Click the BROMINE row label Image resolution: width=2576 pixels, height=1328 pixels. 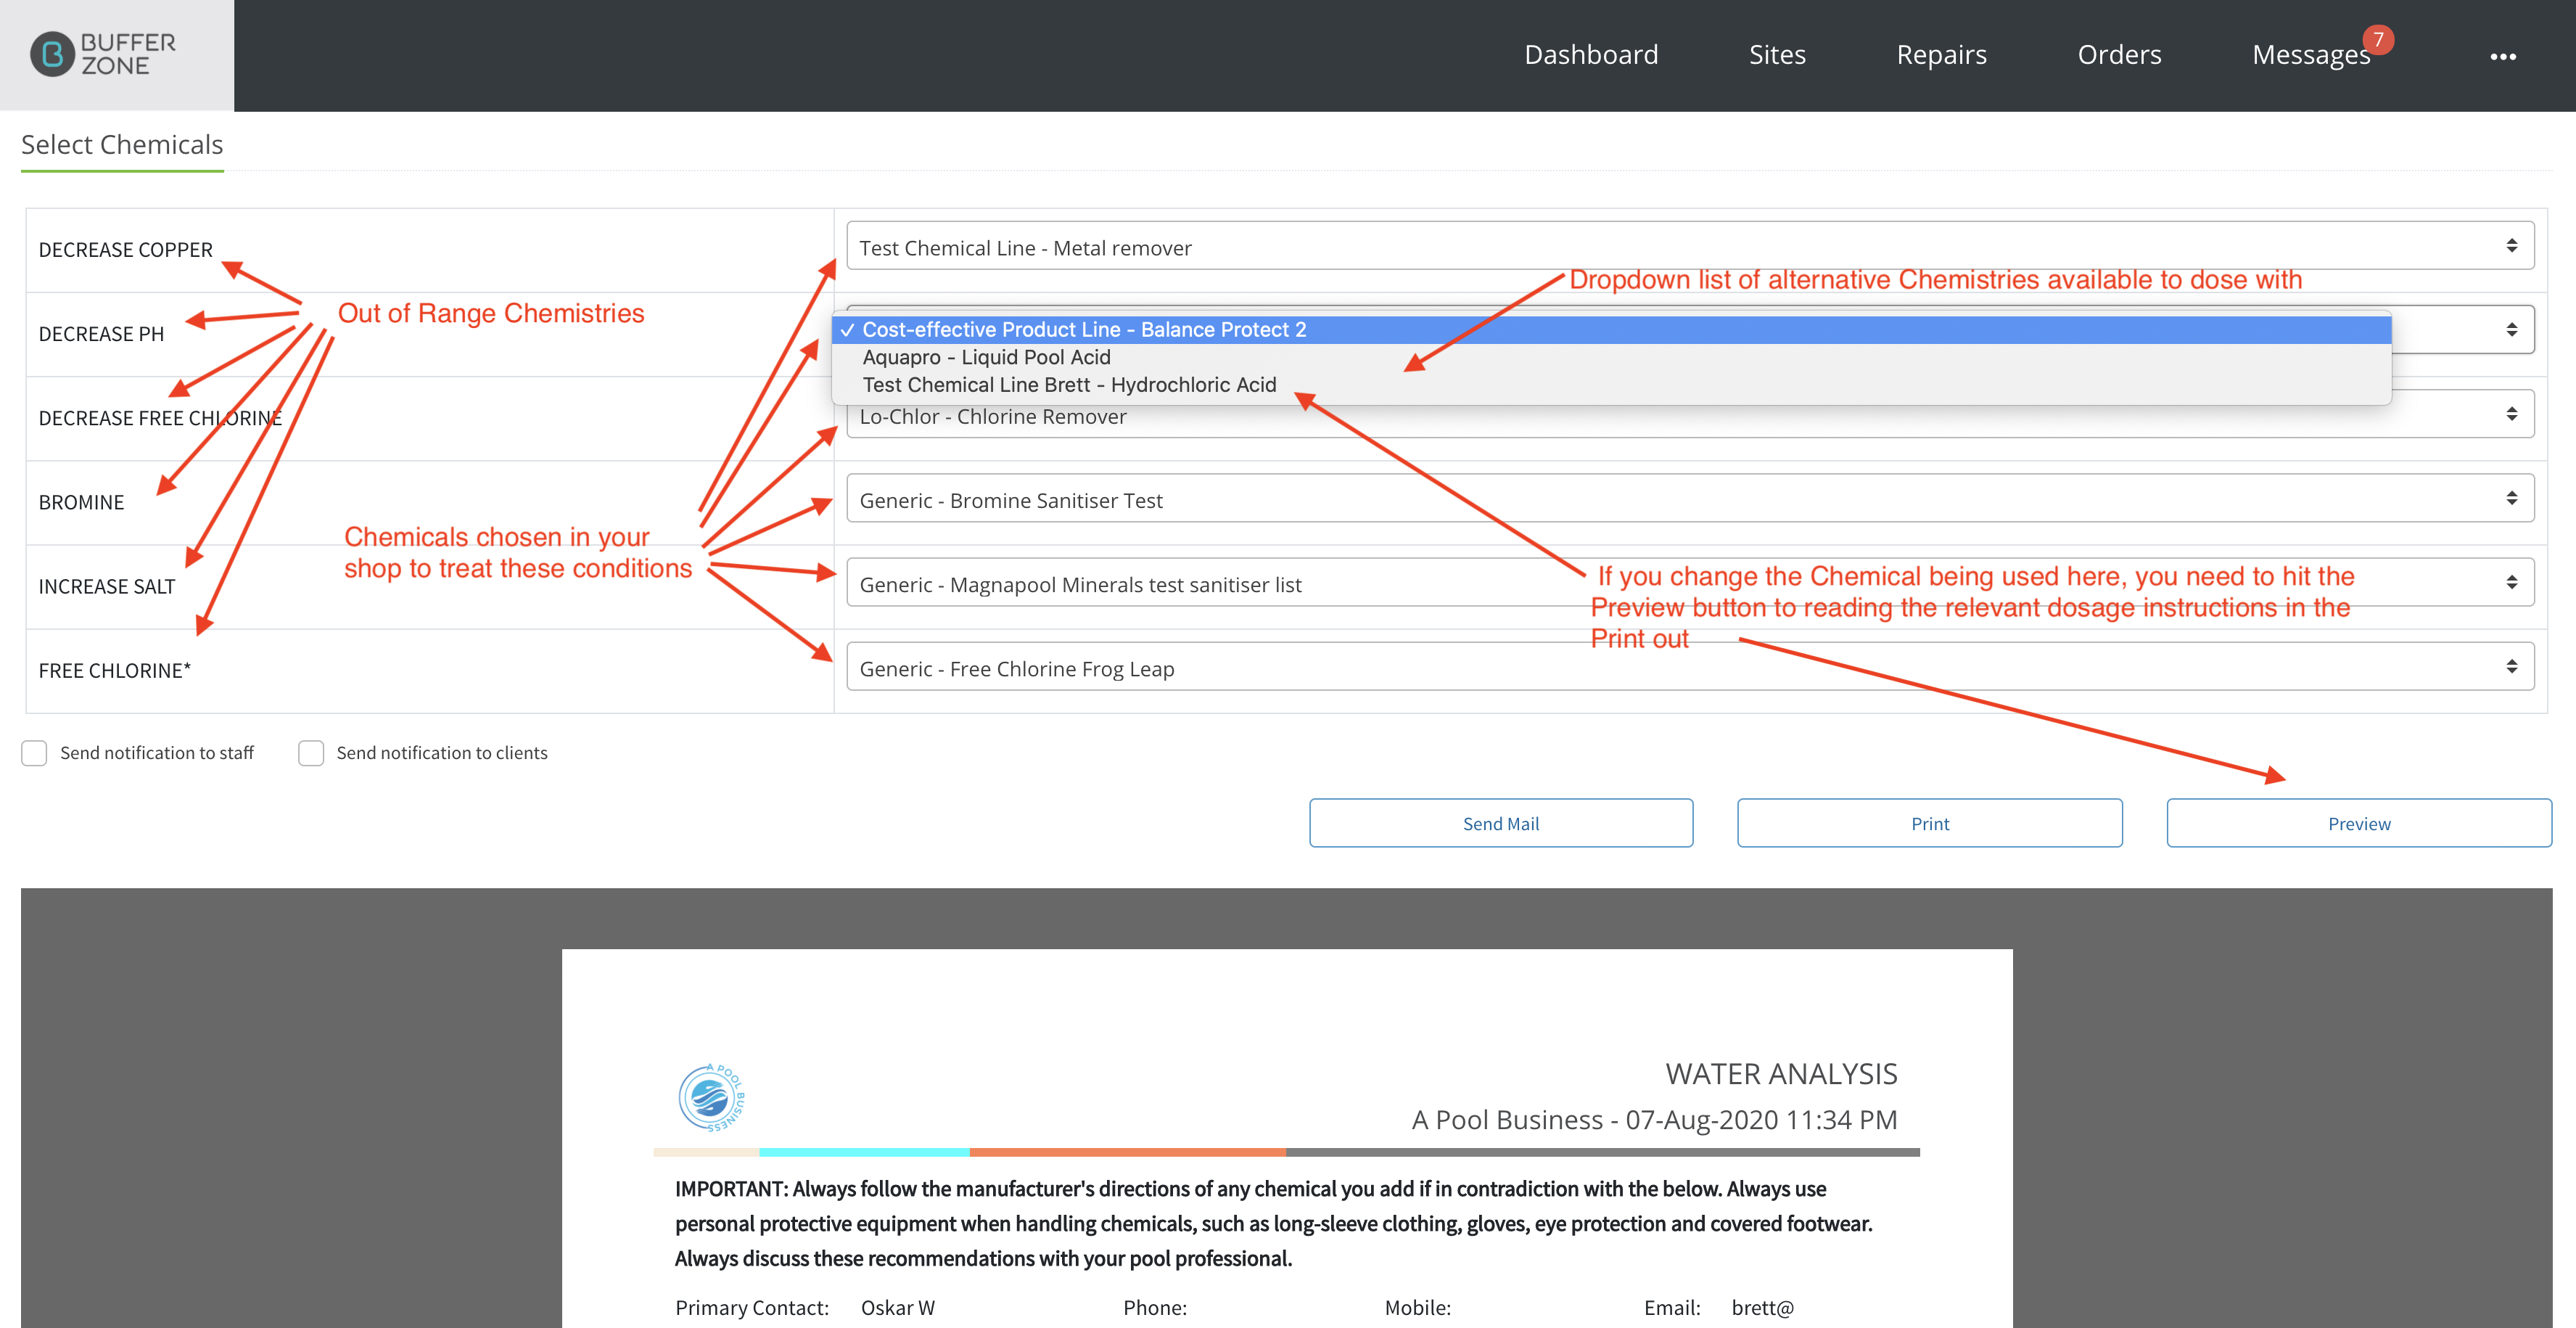pyautogui.click(x=81, y=502)
